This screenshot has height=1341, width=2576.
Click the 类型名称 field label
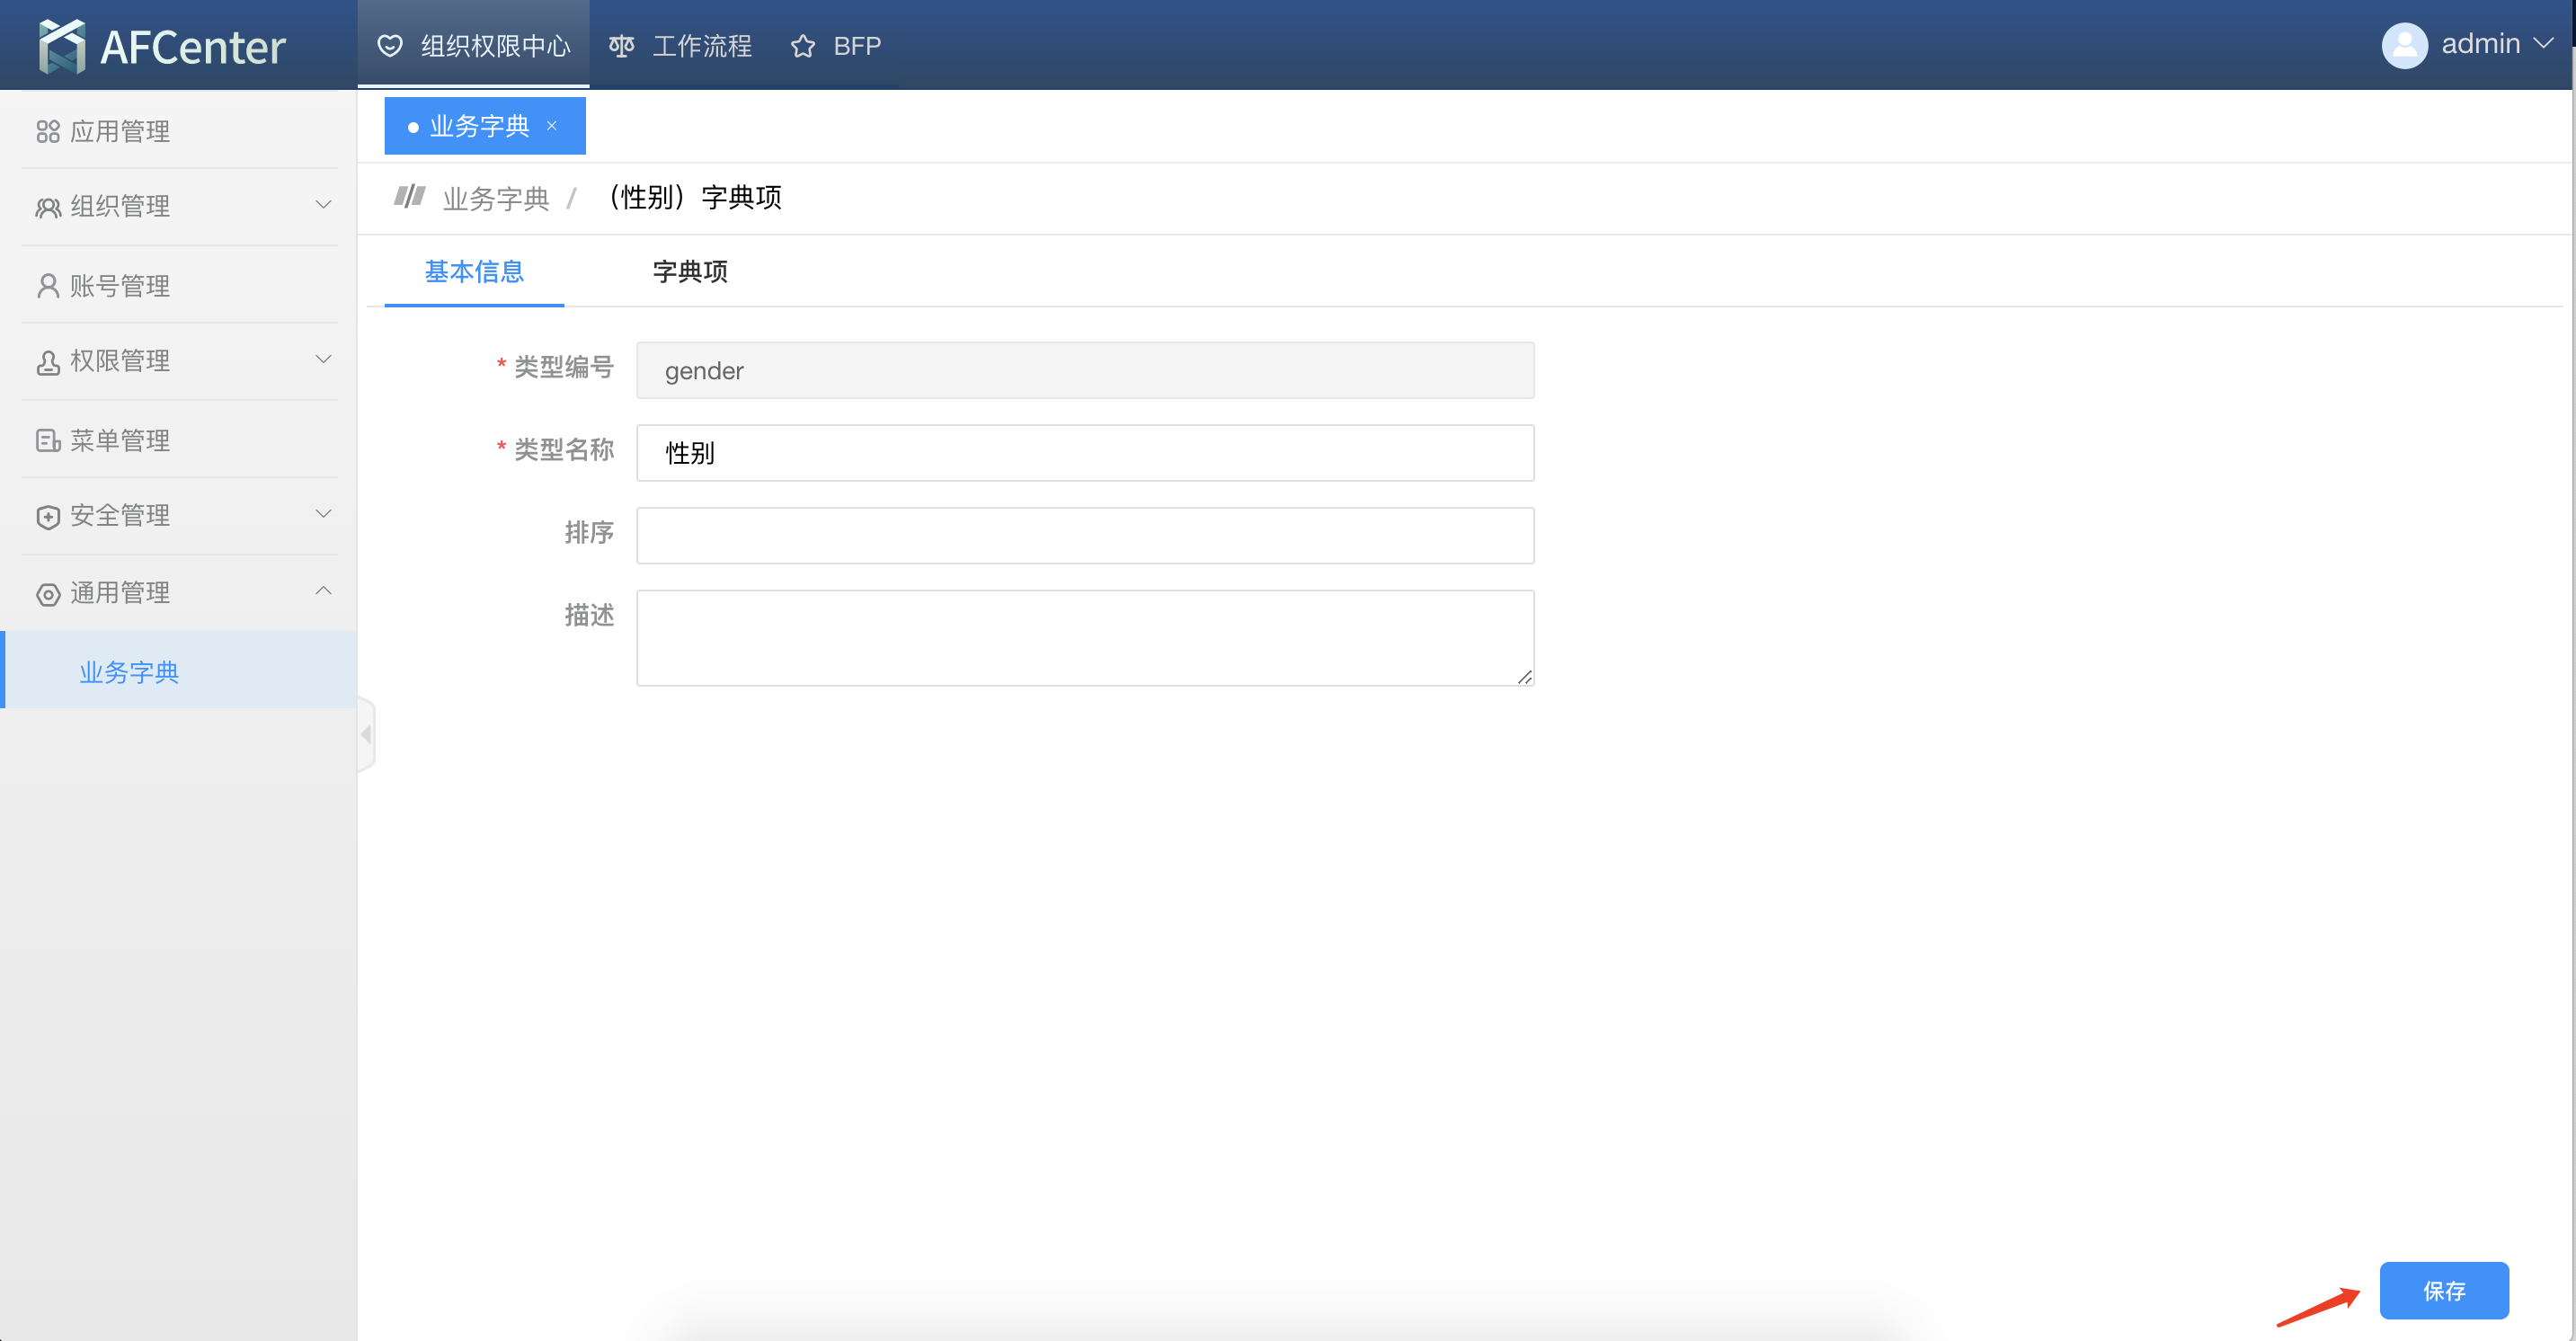pos(564,450)
